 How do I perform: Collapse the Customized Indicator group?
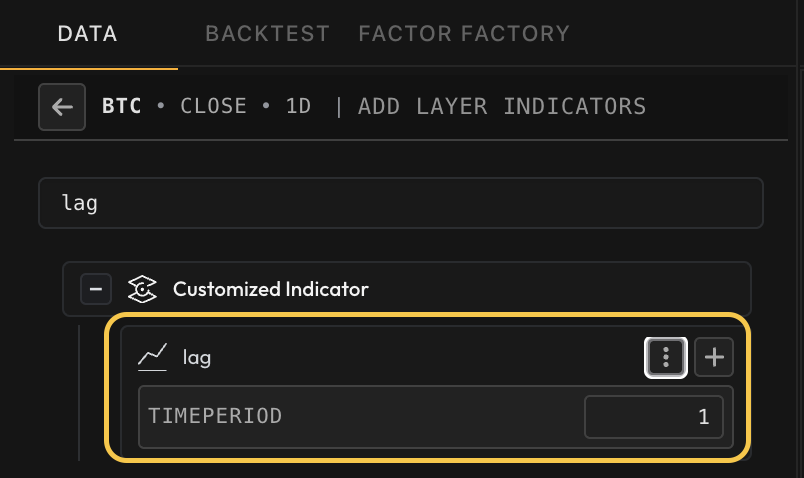pyautogui.click(x=96, y=289)
